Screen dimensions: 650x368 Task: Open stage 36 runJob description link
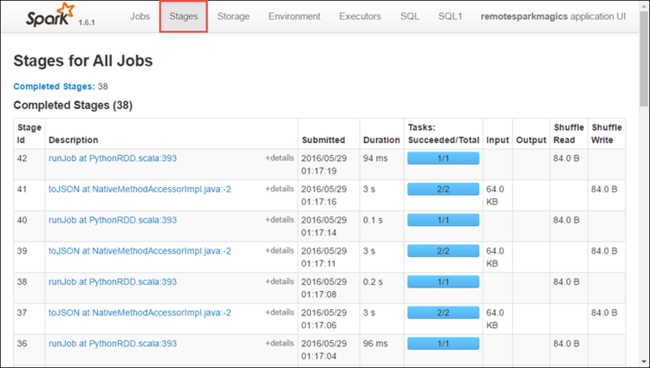click(x=112, y=344)
